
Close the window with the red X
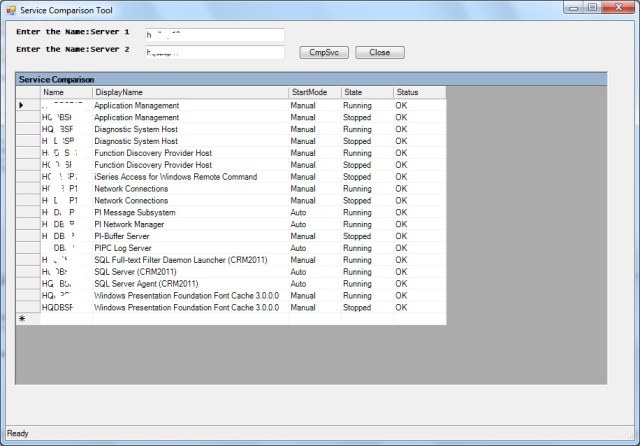tap(619, 7)
